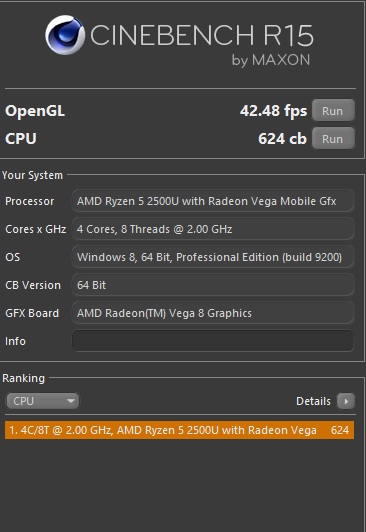The image size is (366, 532).
Task: Select the CB Version 64 Bit field
Action: tap(213, 285)
